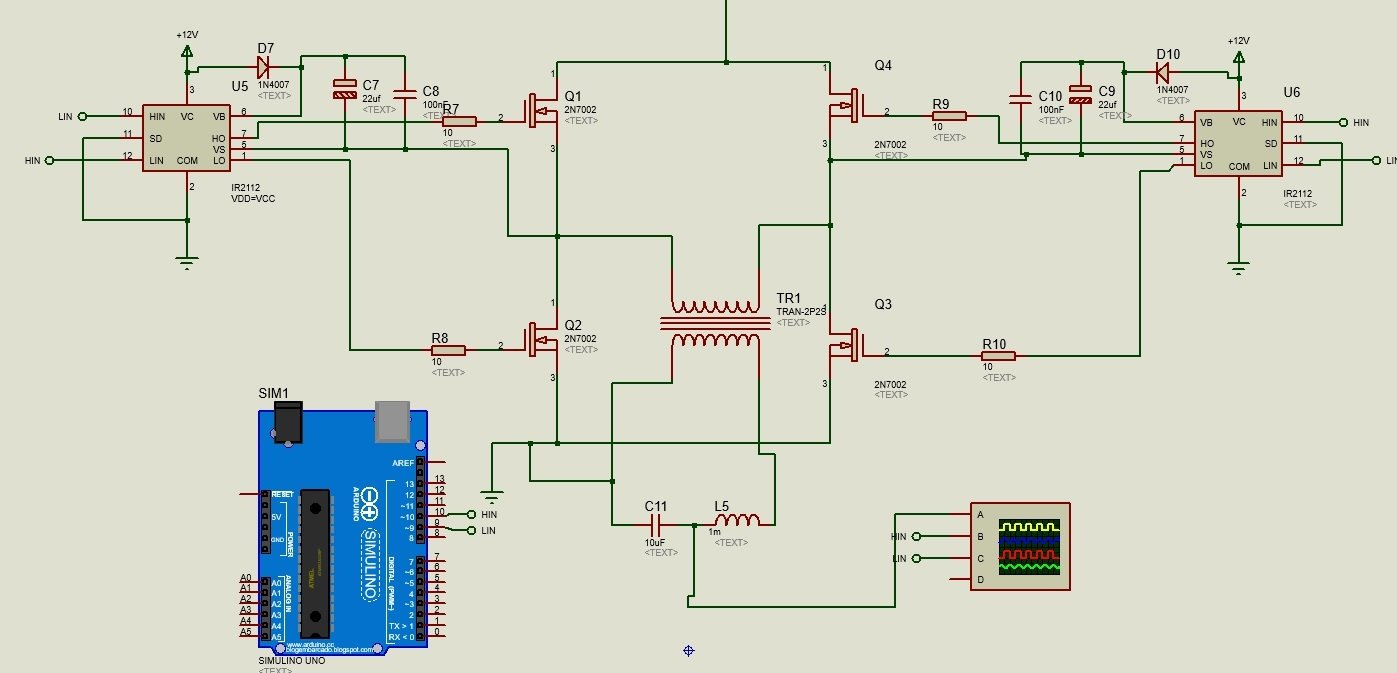Click the Q2 MOSFET symbol
The width and height of the screenshot is (1397, 673).
(x=542, y=340)
